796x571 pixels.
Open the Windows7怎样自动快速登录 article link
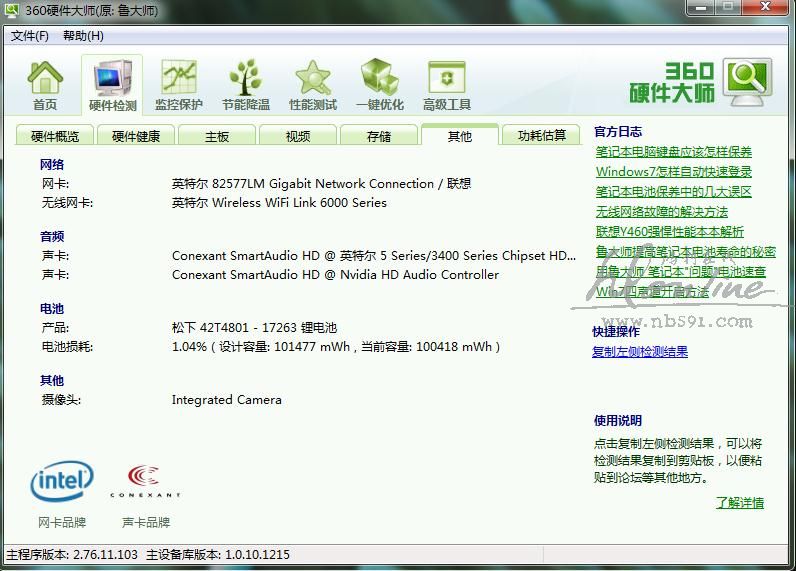tap(673, 171)
